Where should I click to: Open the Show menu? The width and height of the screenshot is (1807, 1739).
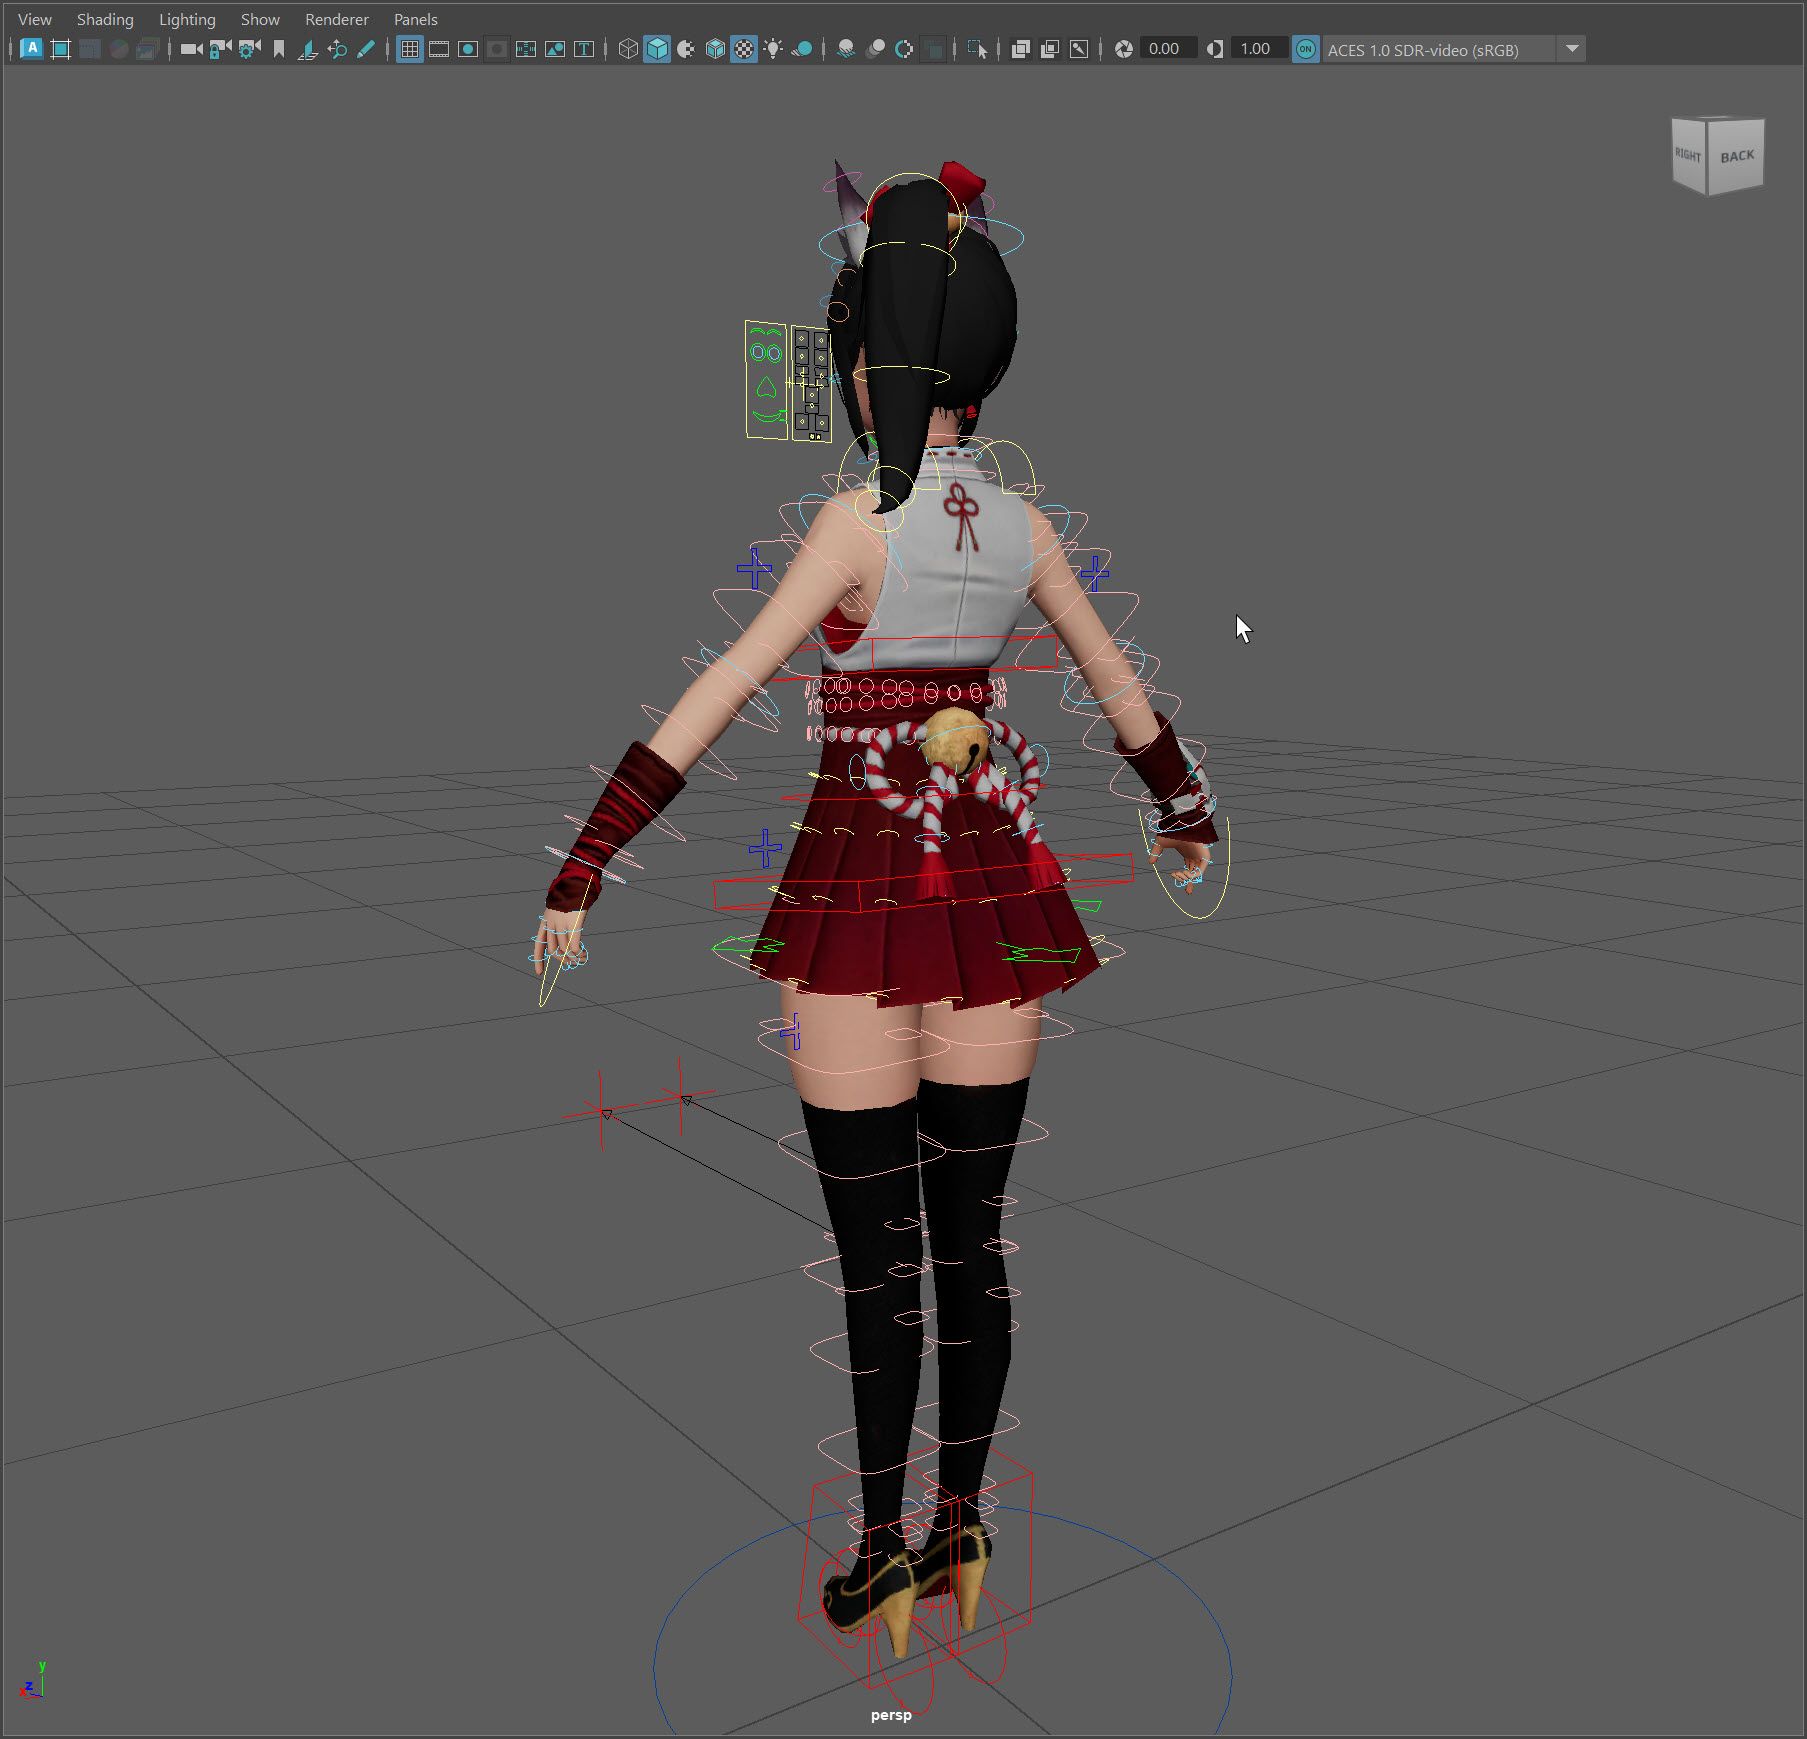pyautogui.click(x=260, y=19)
